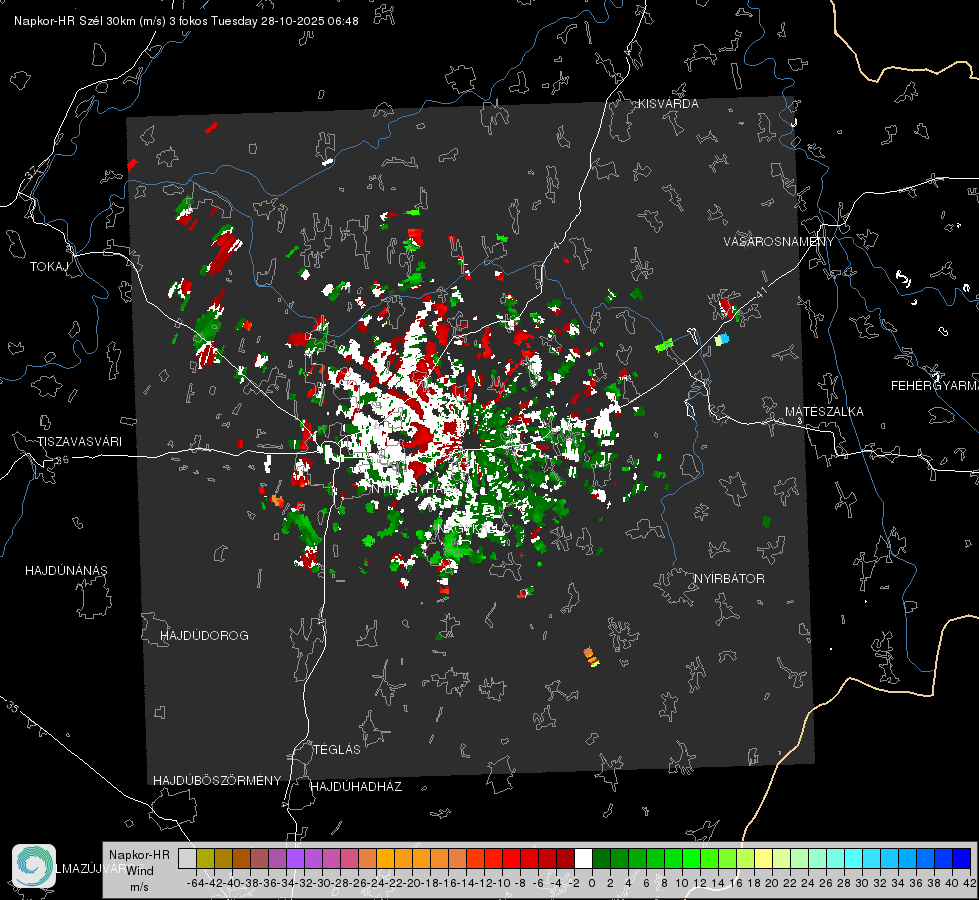Image resolution: width=979 pixels, height=900 pixels.
Task: Select the olive swatch between -64 and -42
Action: (x=205, y=858)
